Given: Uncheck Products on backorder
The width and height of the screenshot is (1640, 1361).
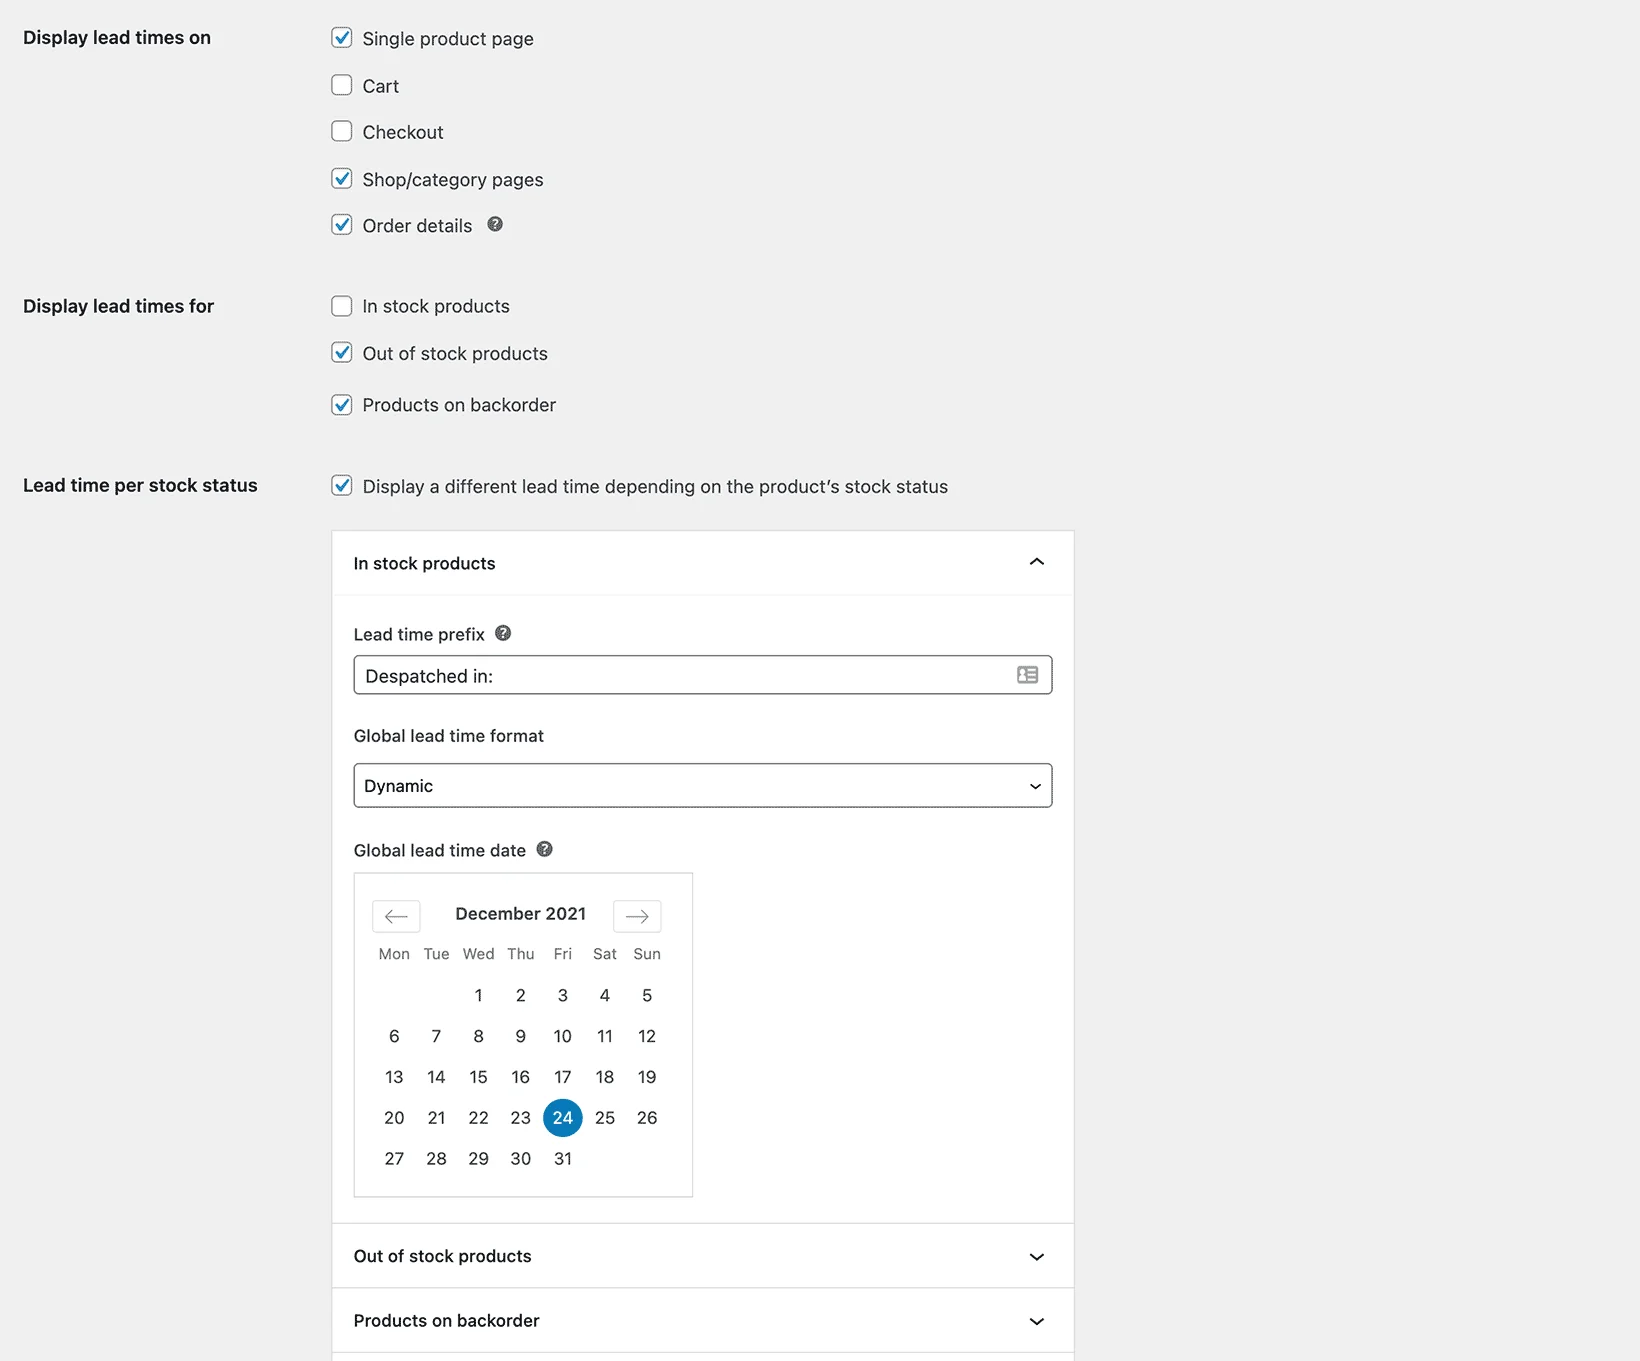Looking at the screenshot, I should coord(341,404).
